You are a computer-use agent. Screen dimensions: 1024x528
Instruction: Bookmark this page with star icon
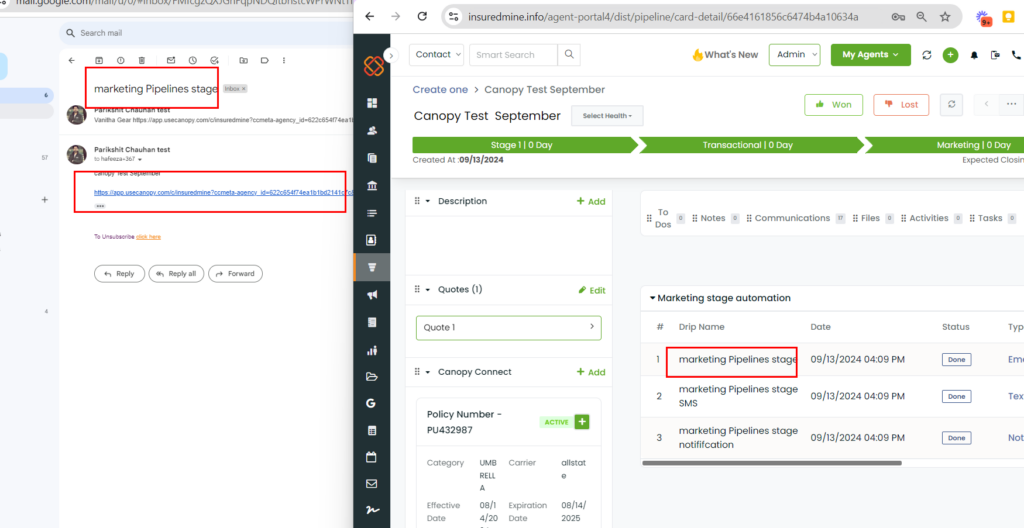tap(945, 17)
